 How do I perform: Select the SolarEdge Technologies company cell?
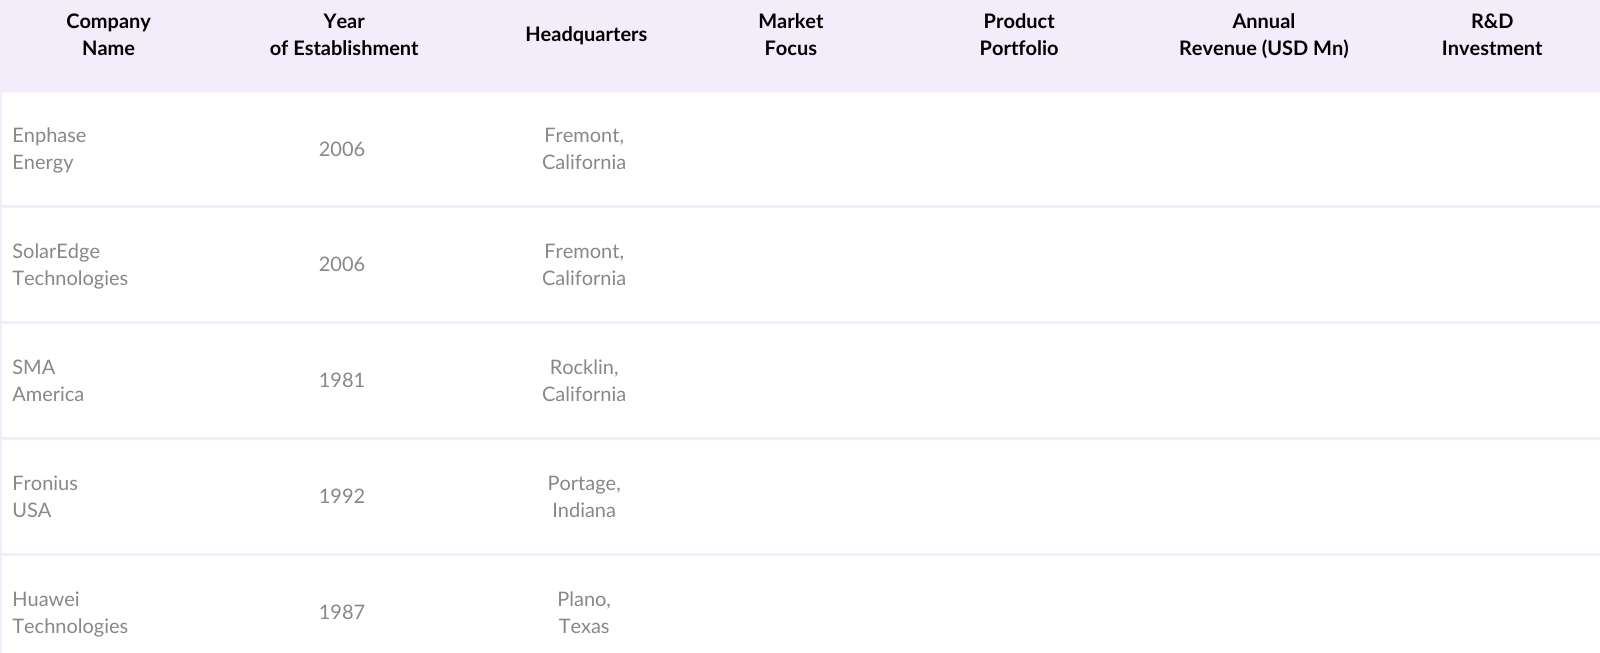click(x=70, y=265)
